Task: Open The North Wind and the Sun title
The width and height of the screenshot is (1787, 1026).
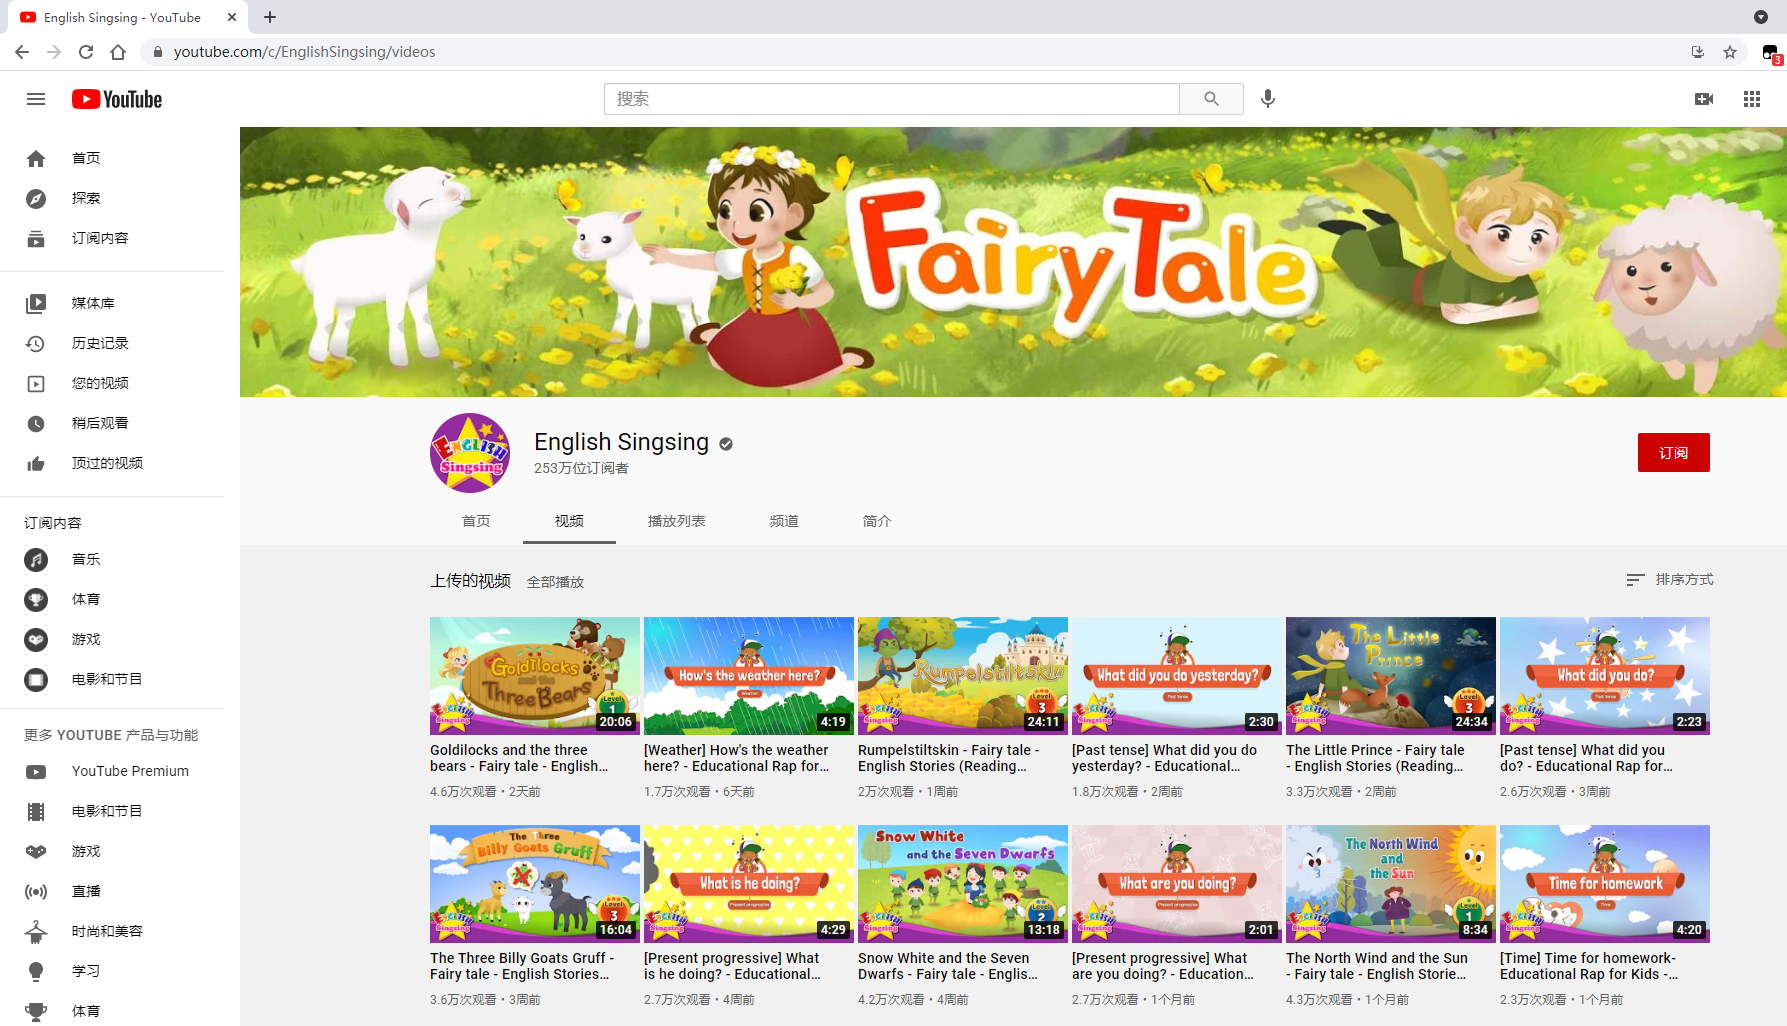Action: click(1377, 966)
